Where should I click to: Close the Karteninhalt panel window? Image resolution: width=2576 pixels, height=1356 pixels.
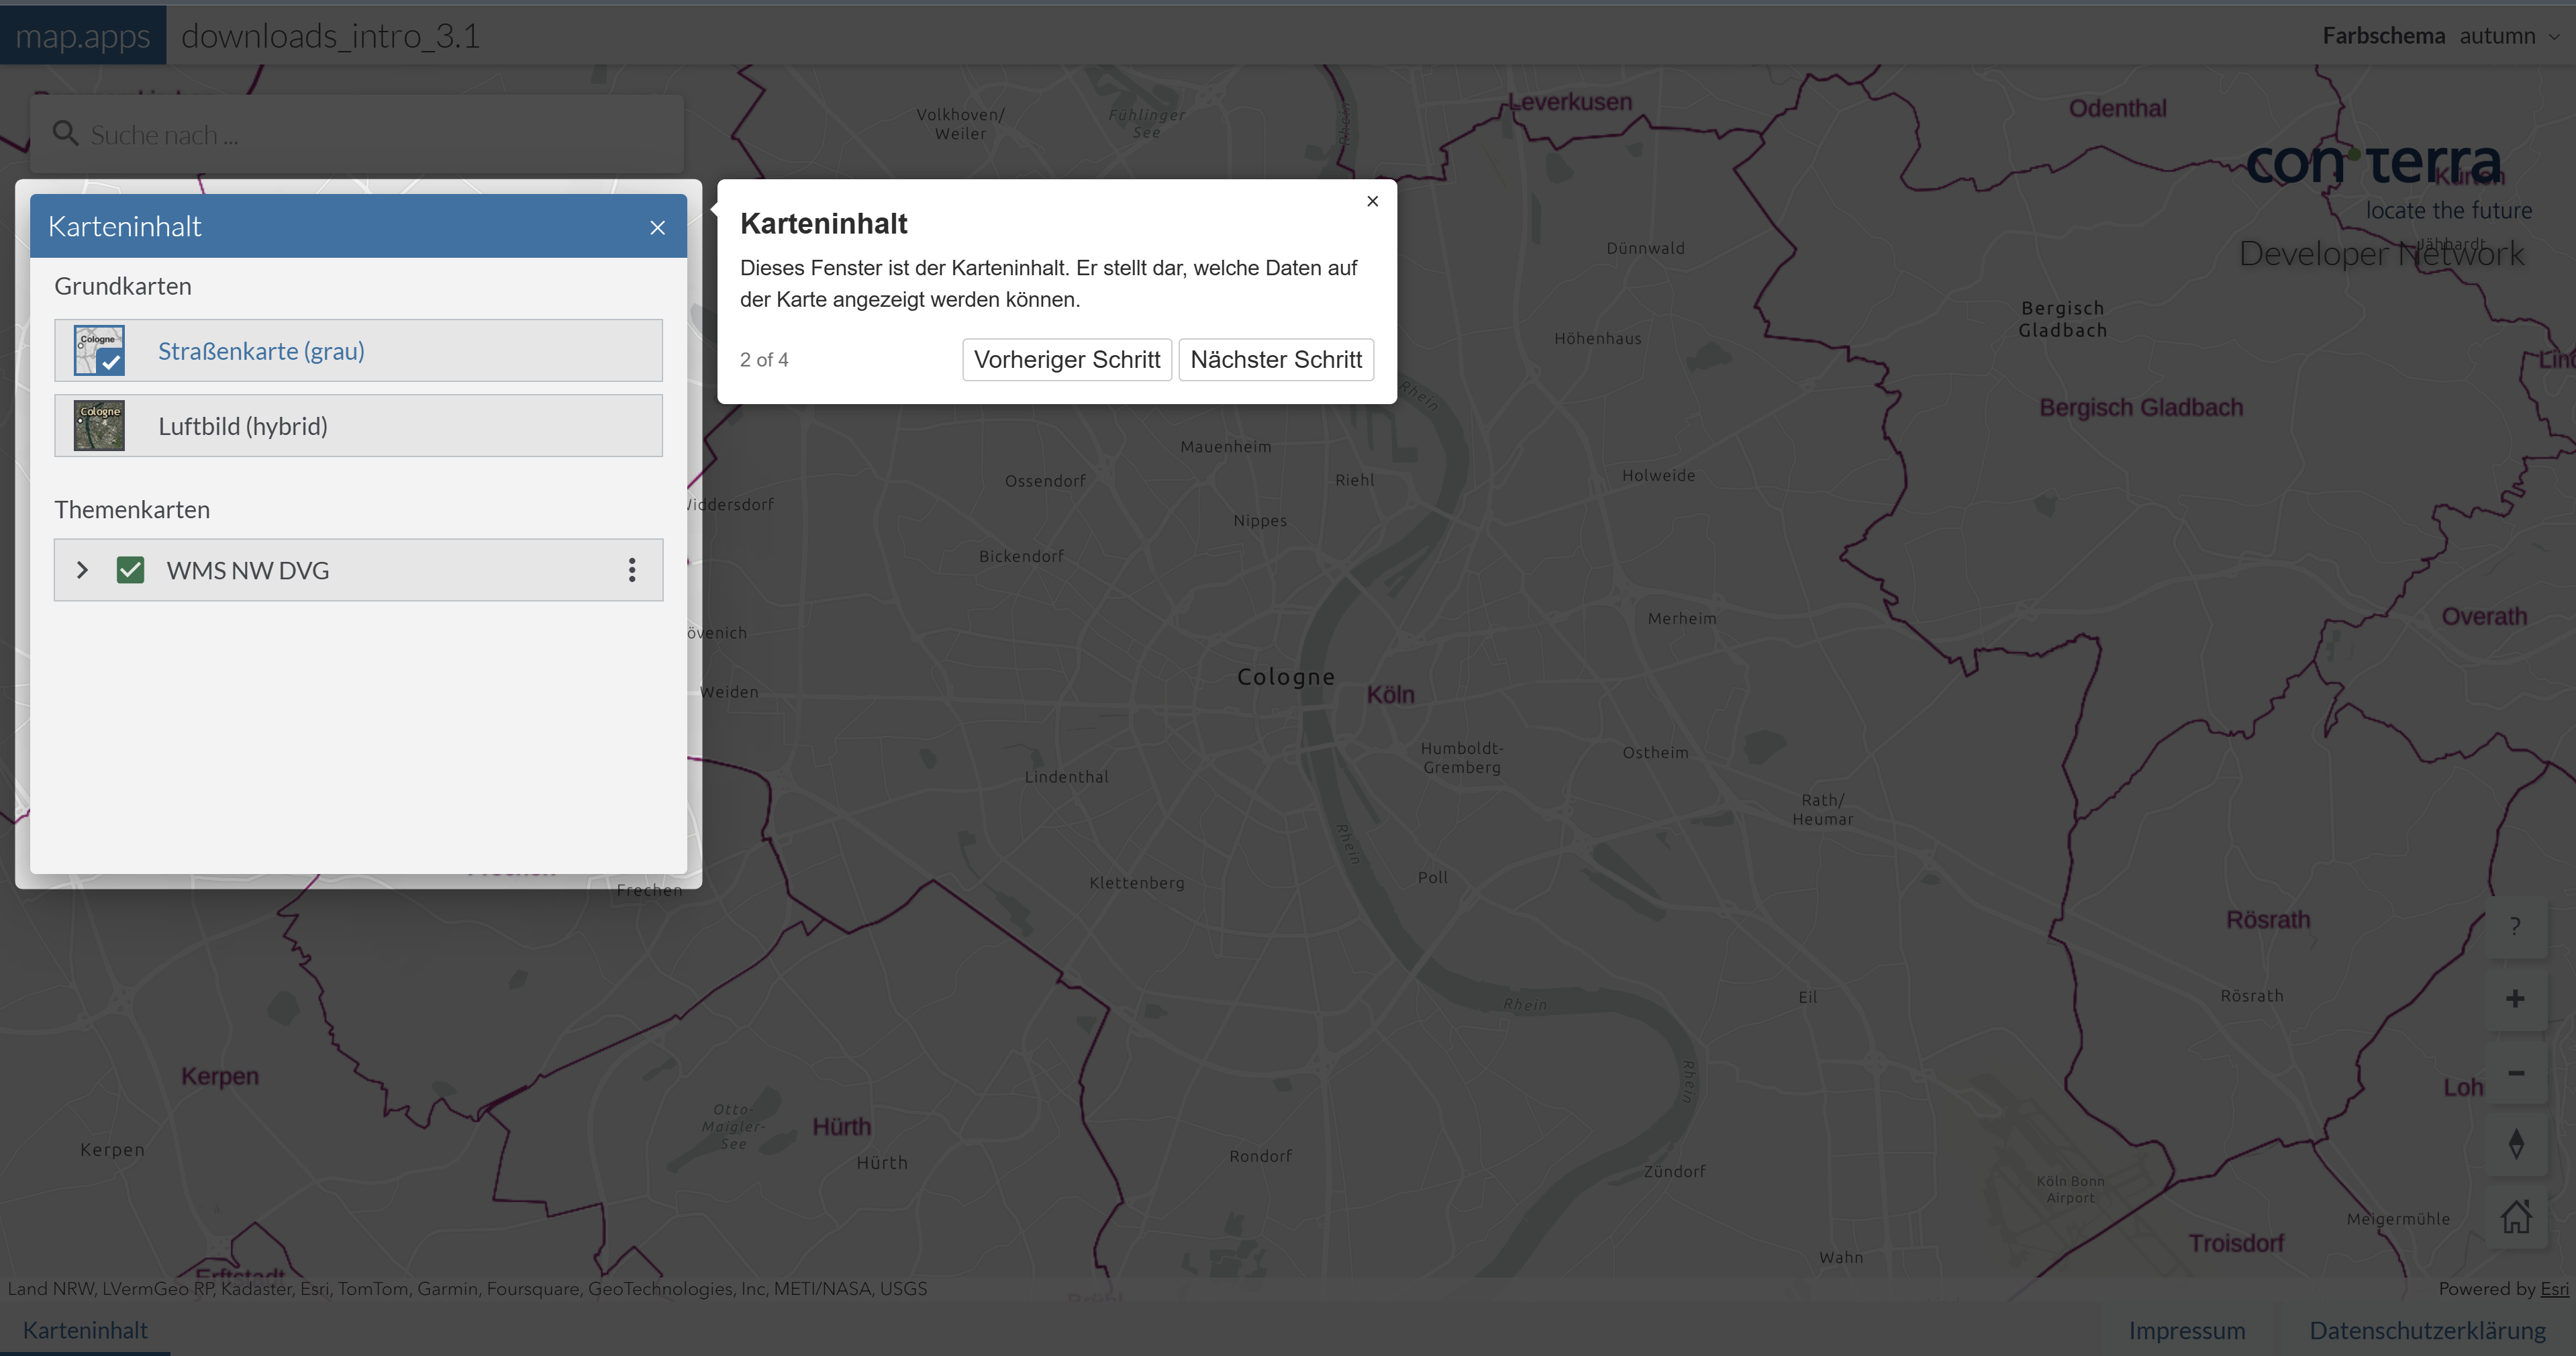(x=657, y=228)
